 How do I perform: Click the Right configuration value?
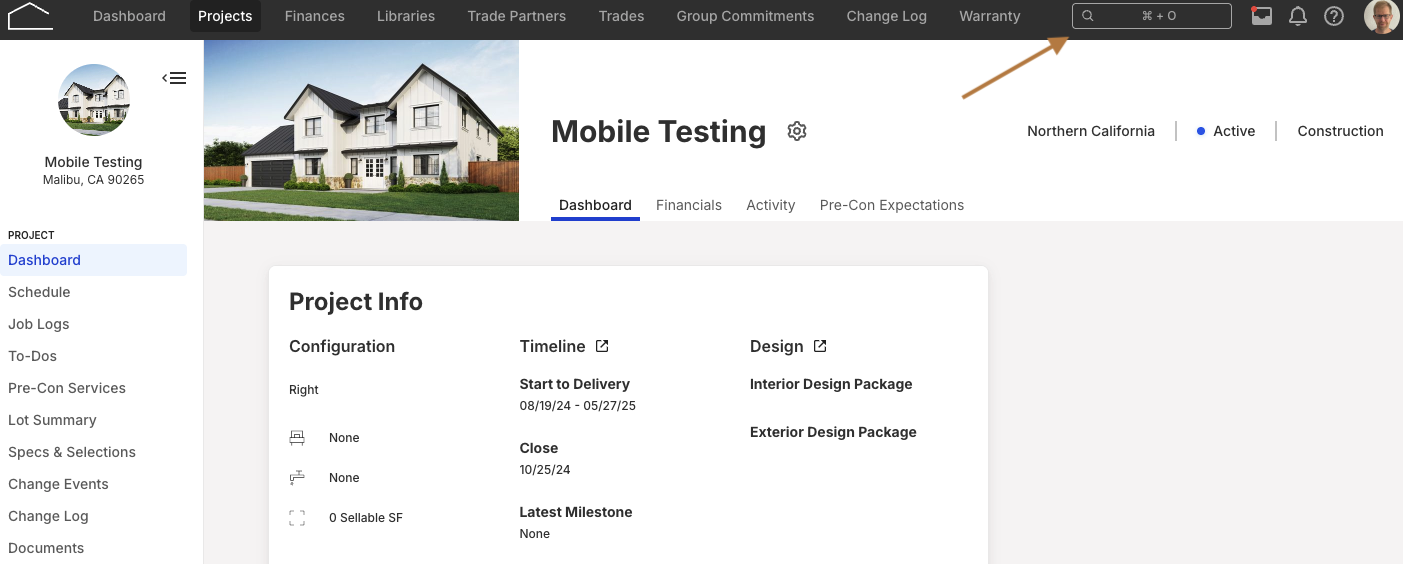(x=304, y=390)
